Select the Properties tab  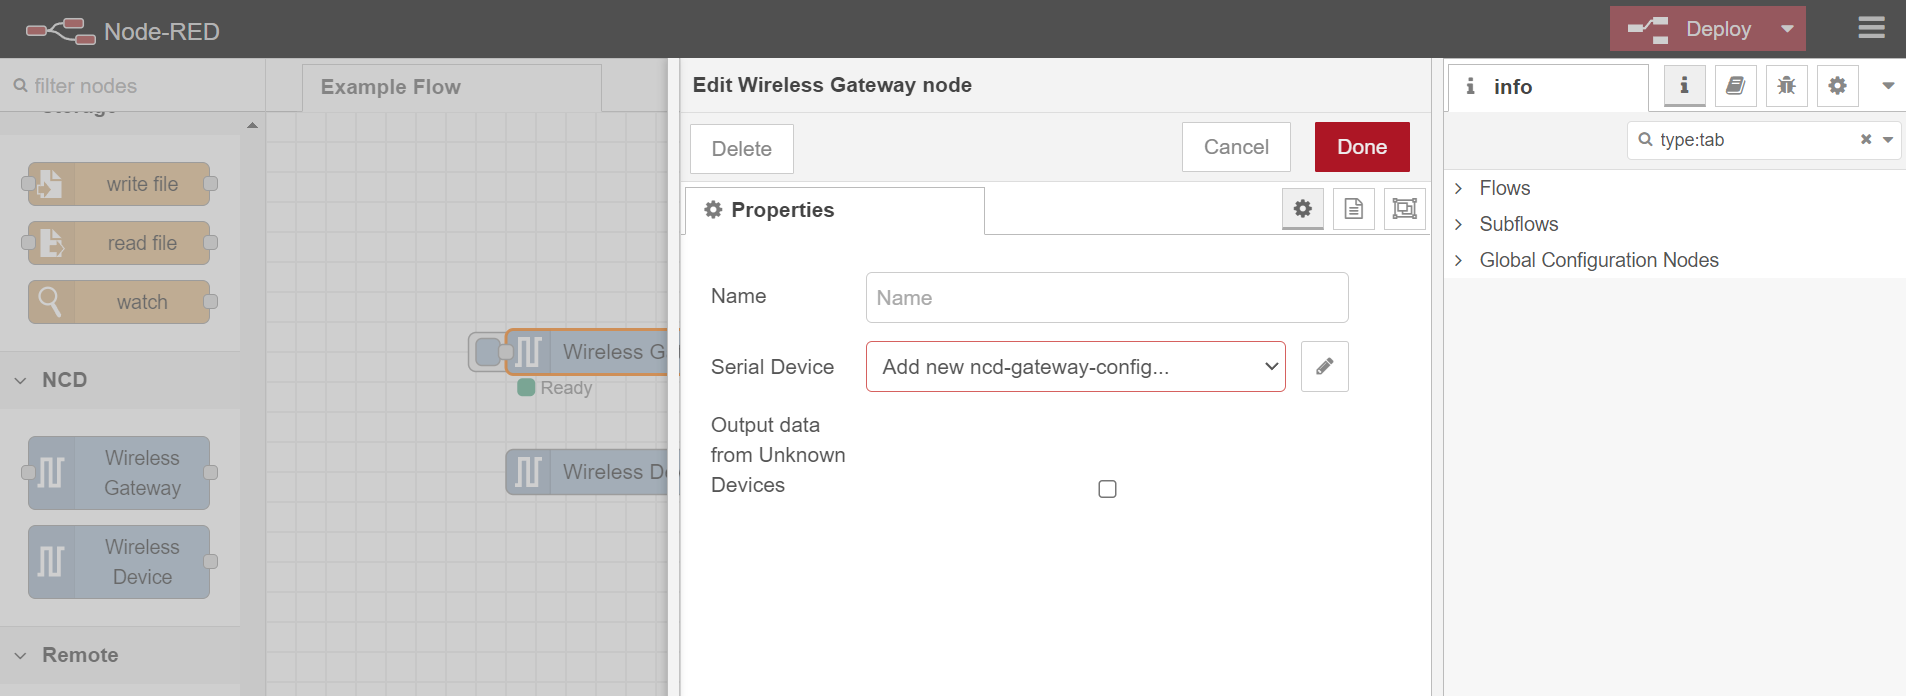[x=782, y=210]
